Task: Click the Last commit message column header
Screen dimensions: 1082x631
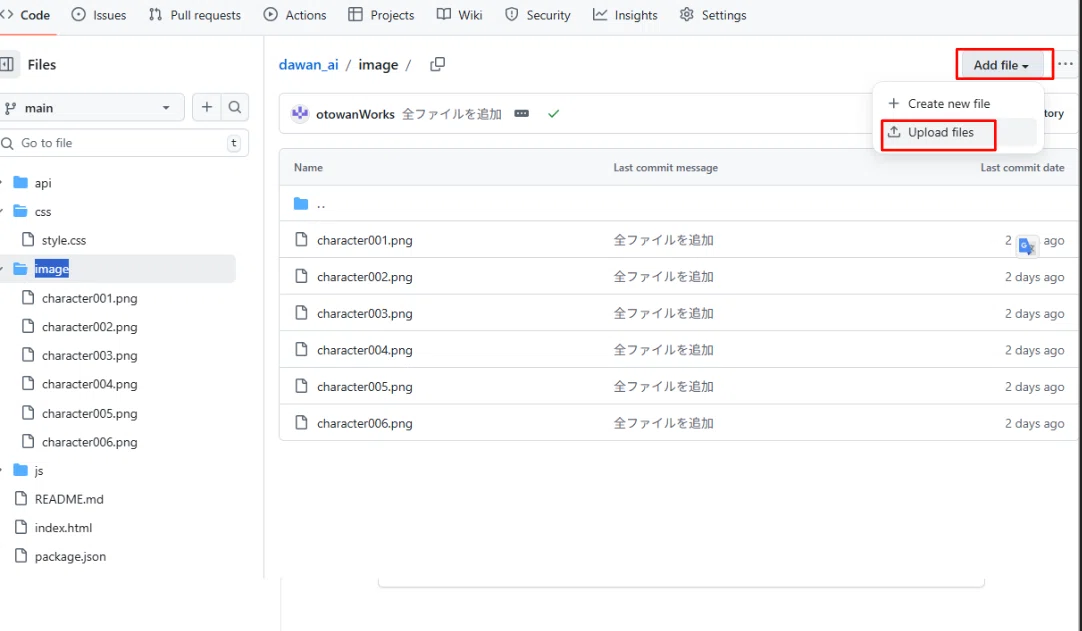Action: pos(665,168)
